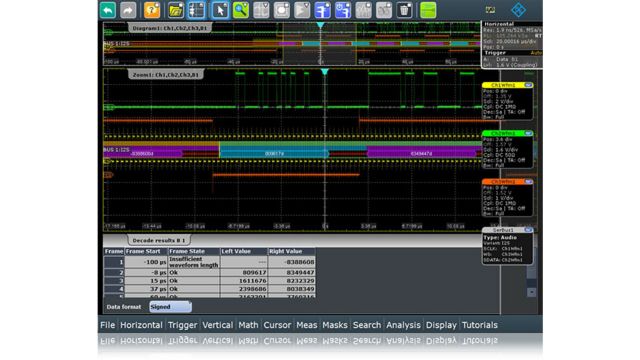Screen dimensions: 640x360
Task: Click the small yellow icon near logo
Action: (x=490, y=10)
